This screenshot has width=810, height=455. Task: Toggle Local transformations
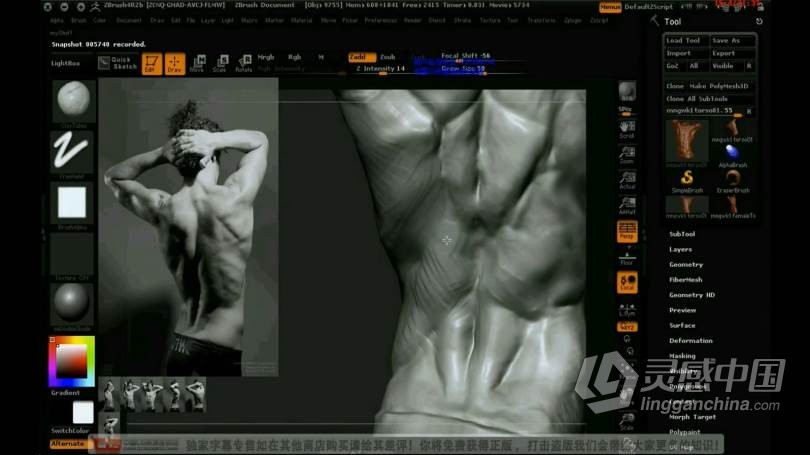[x=627, y=283]
